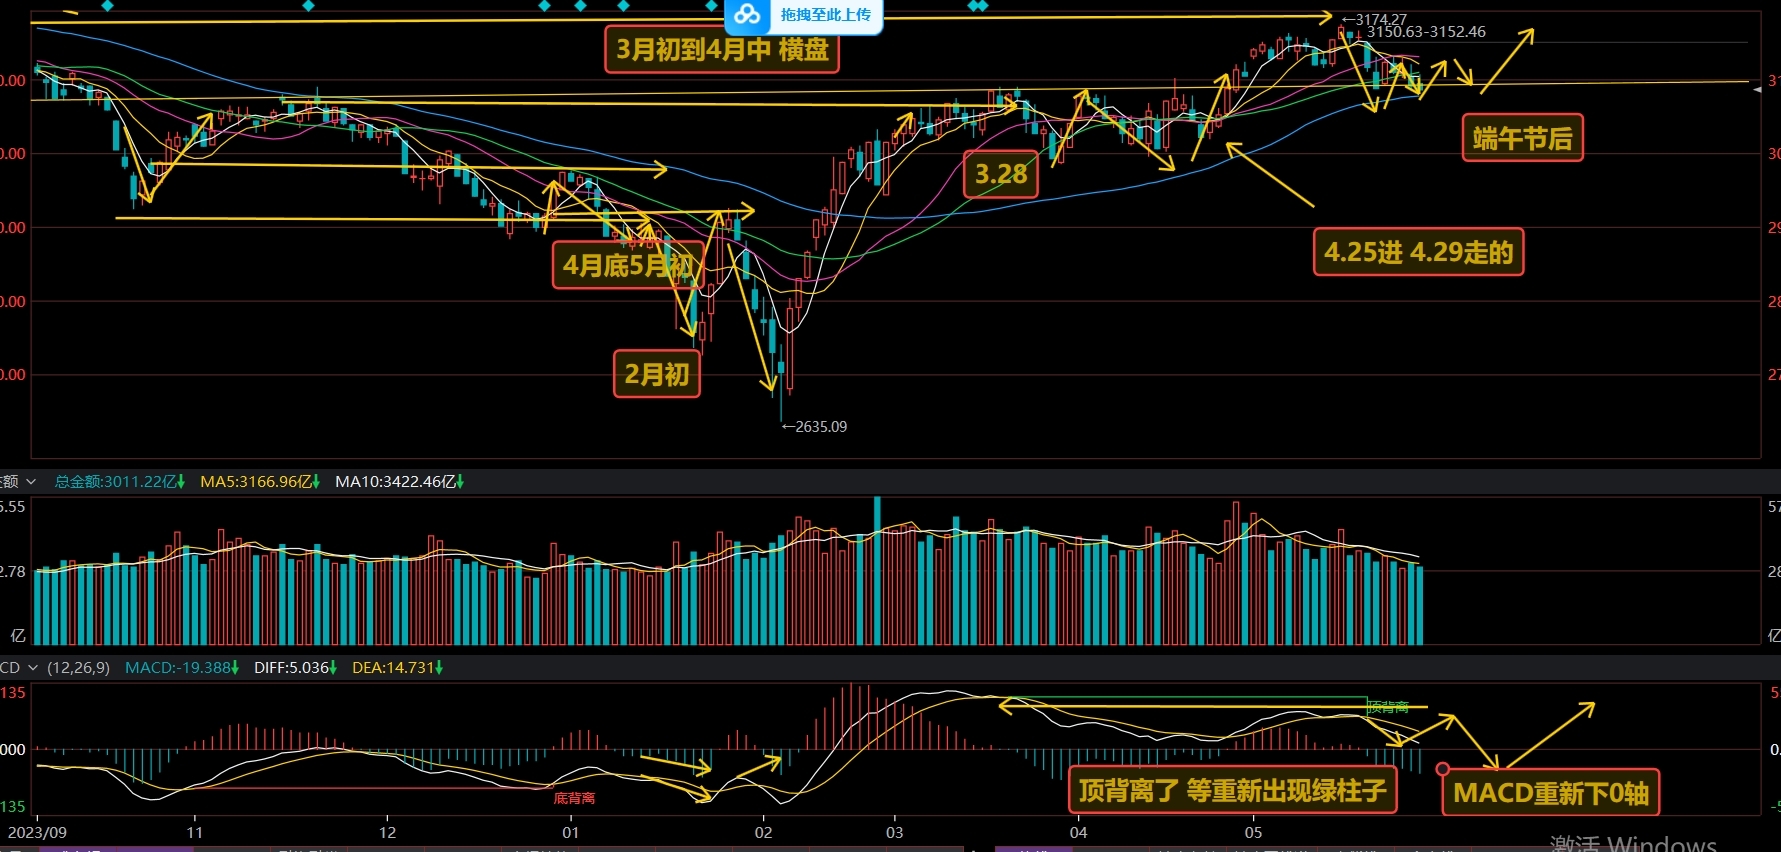Click the MACD:-19.388 value label

pos(182,667)
